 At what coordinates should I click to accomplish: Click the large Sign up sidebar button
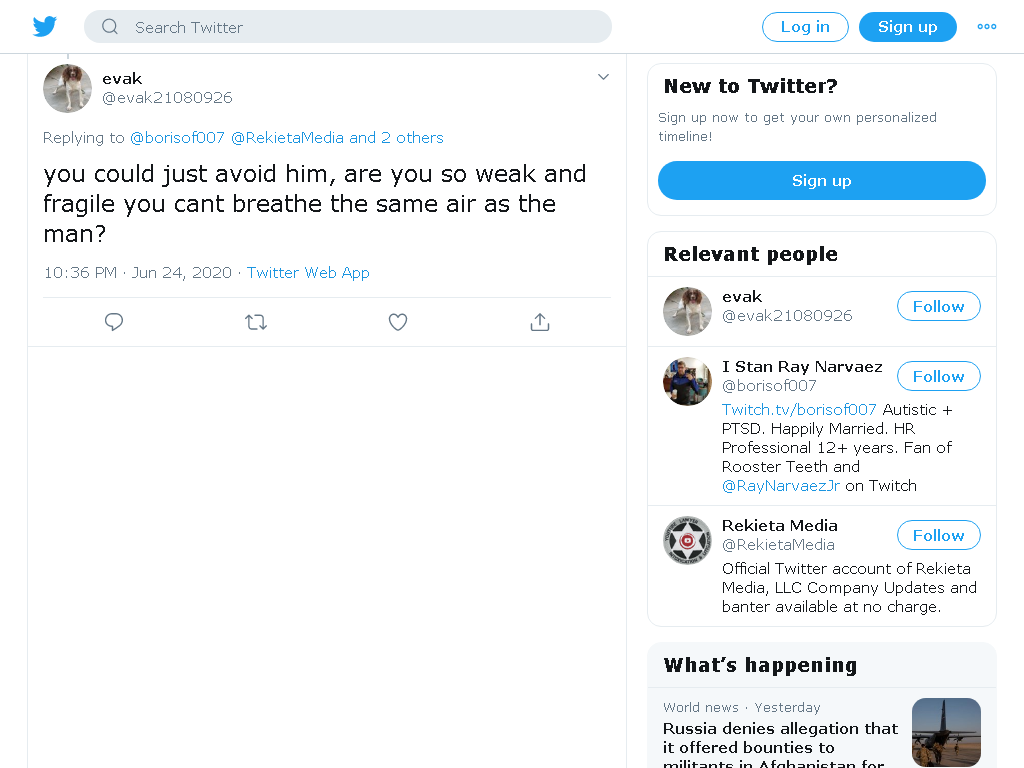(x=822, y=180)
